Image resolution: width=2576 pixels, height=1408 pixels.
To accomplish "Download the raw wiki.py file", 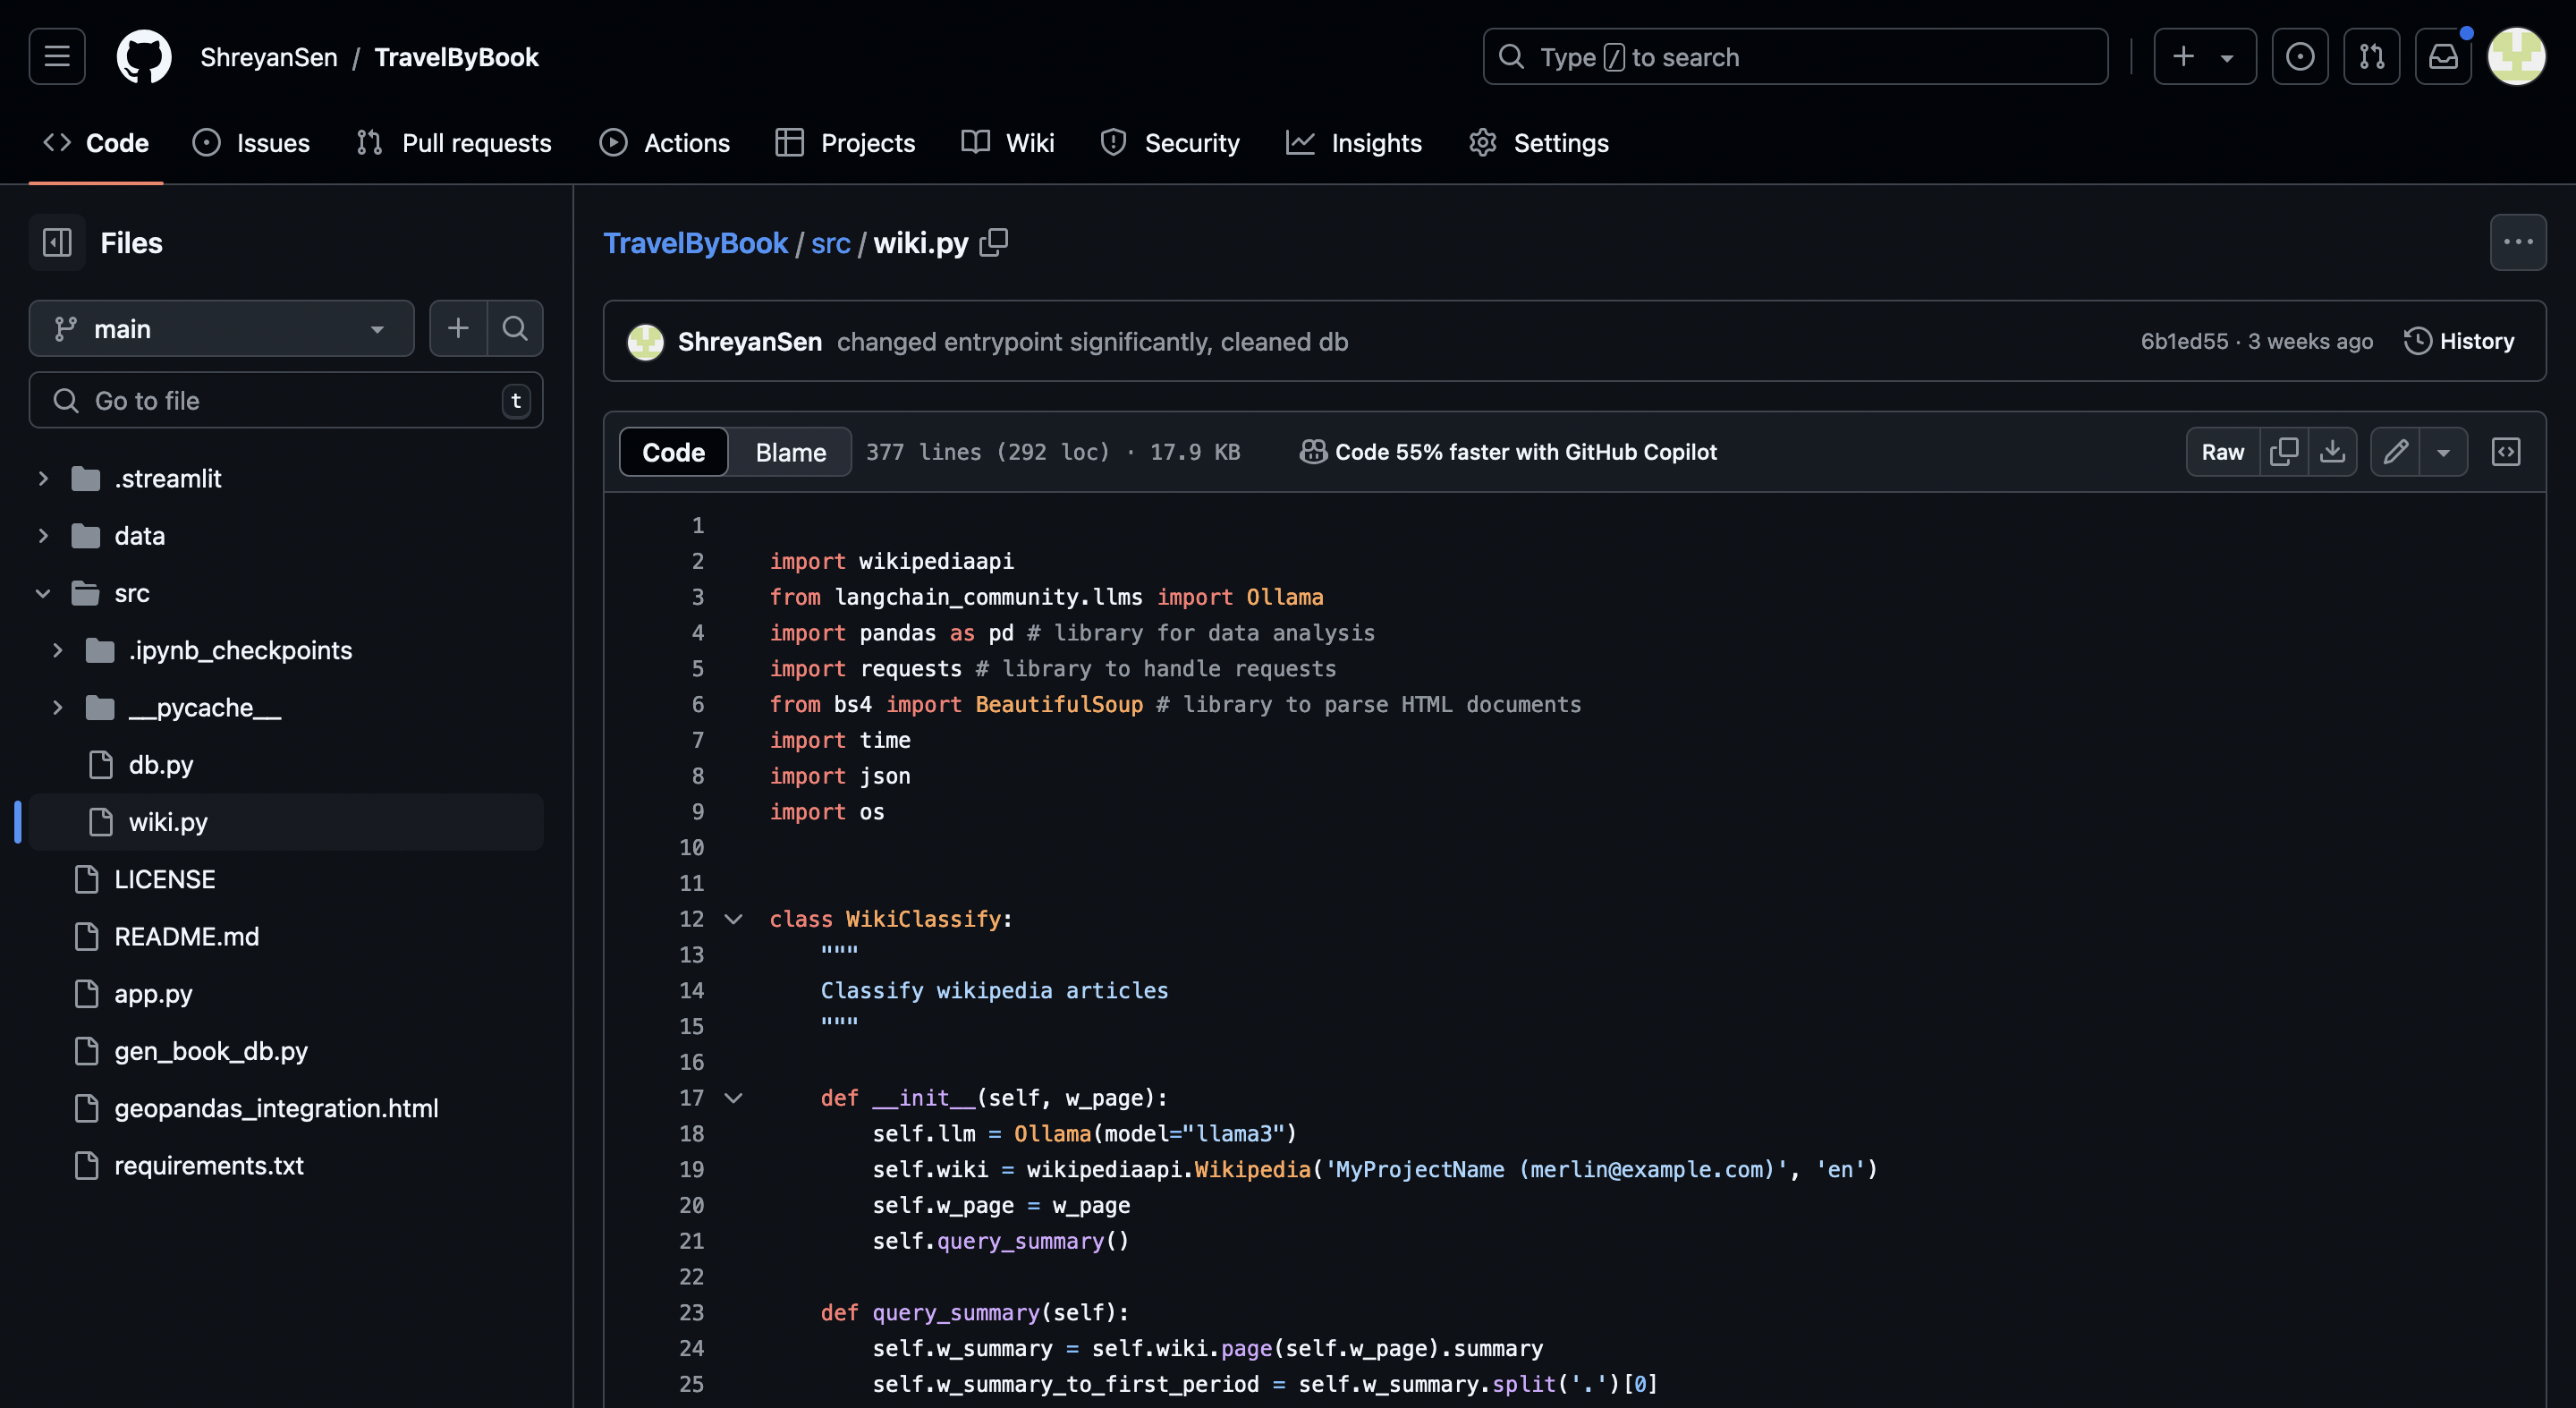I will pyautogui.click(x=2331, y=452).
